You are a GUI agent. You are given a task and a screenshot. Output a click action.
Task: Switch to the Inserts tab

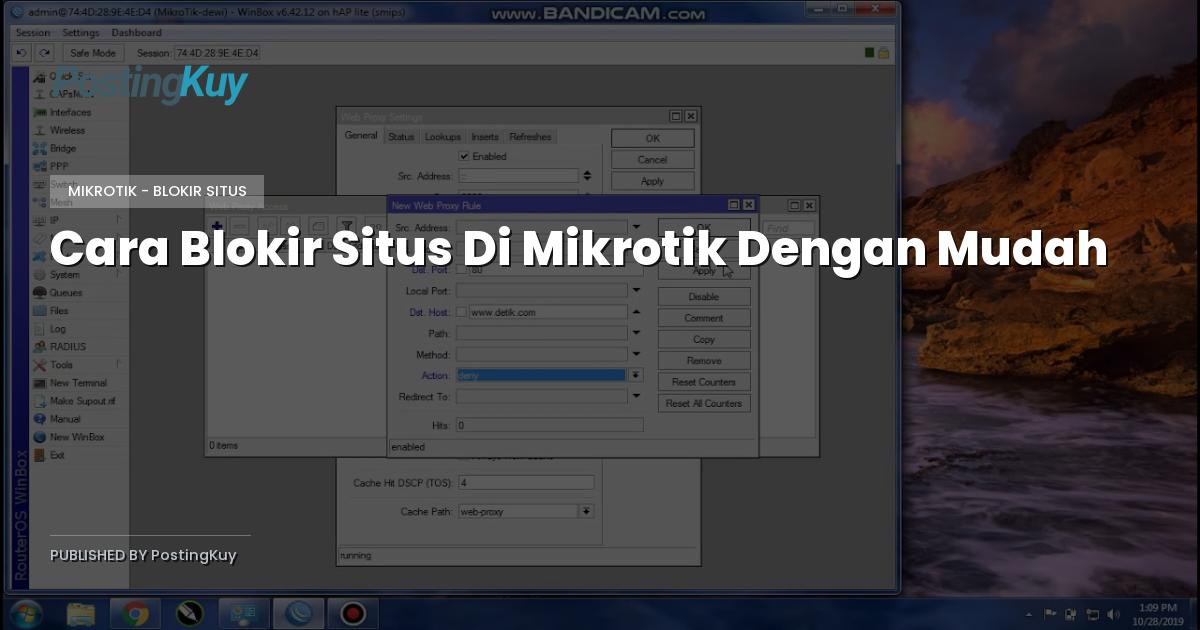(485, 137)
